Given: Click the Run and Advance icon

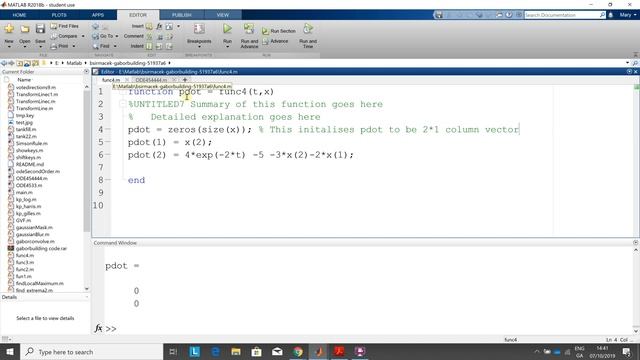Looking at the screenshot, I should 249,29.
